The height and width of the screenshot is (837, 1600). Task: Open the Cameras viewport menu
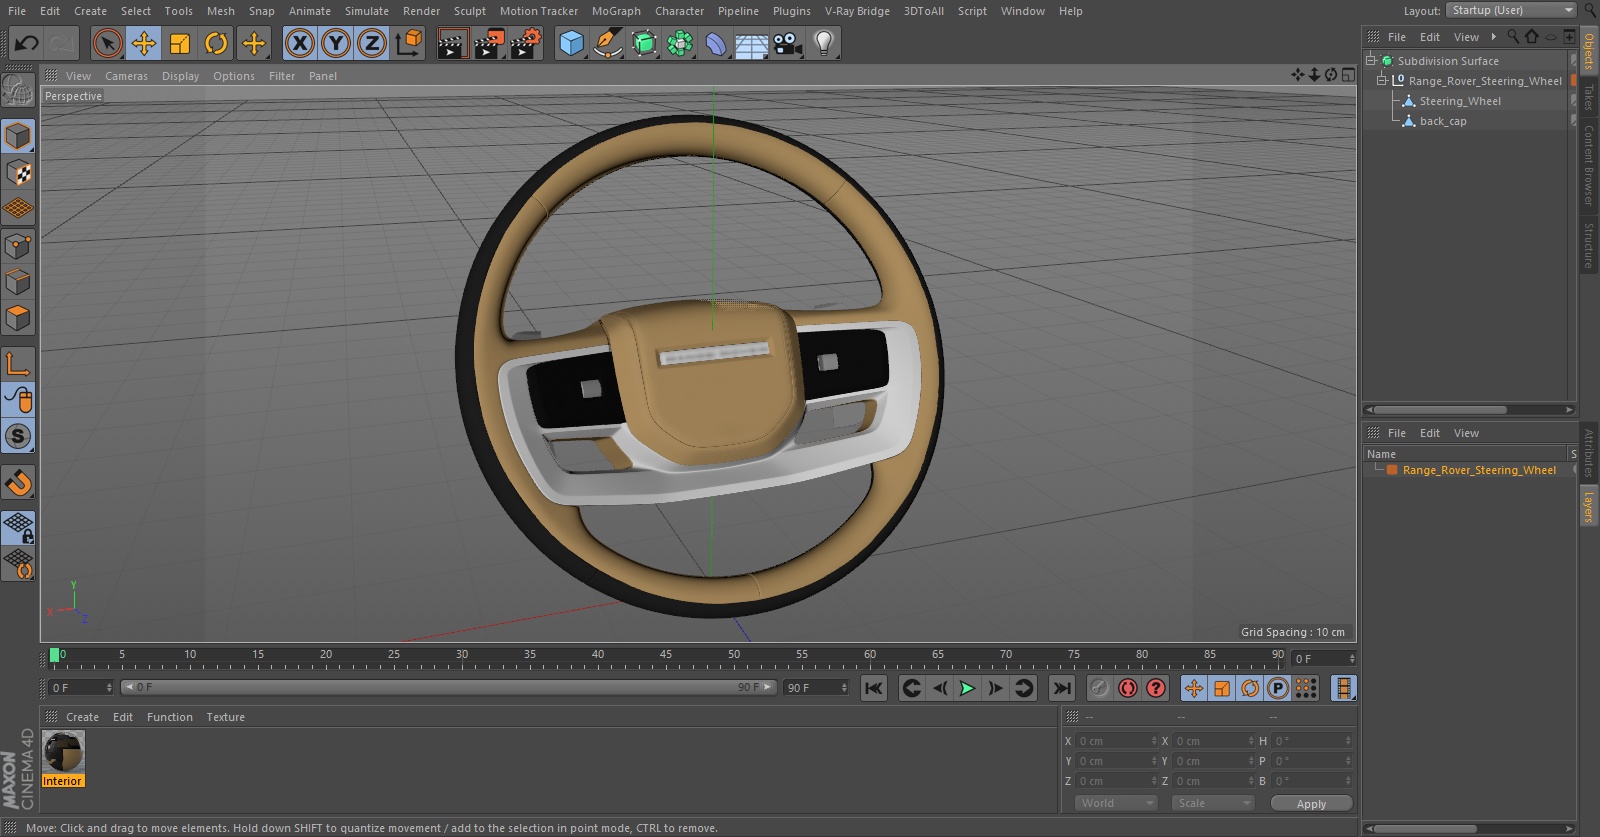click(126, 76)
